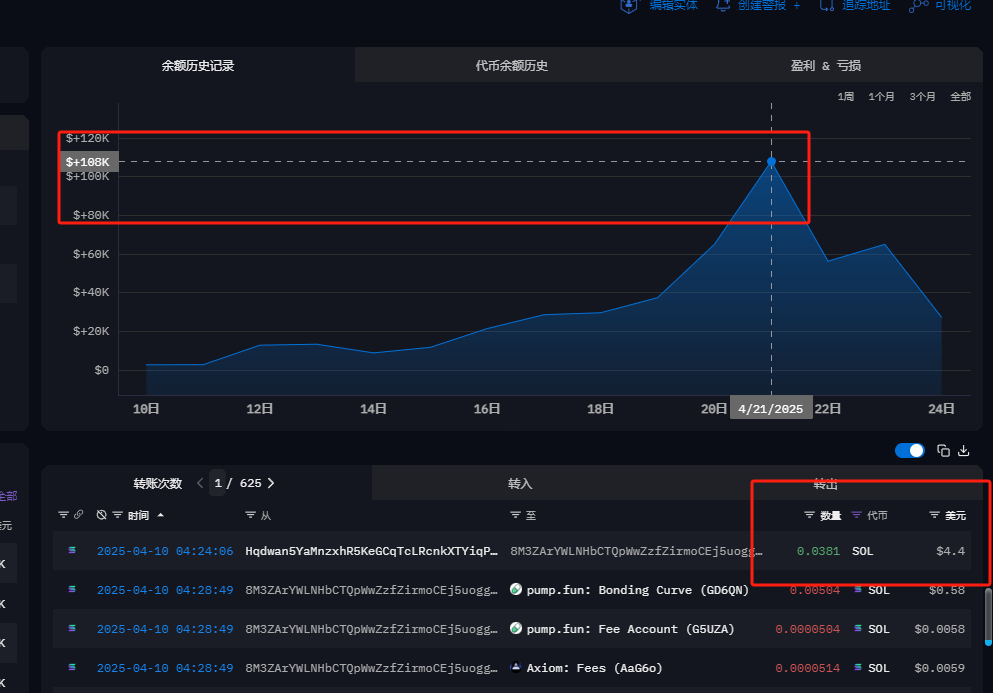The image size is (993, 693).
Task: Open the filter icon next to 从
Action: pos(250,515)
